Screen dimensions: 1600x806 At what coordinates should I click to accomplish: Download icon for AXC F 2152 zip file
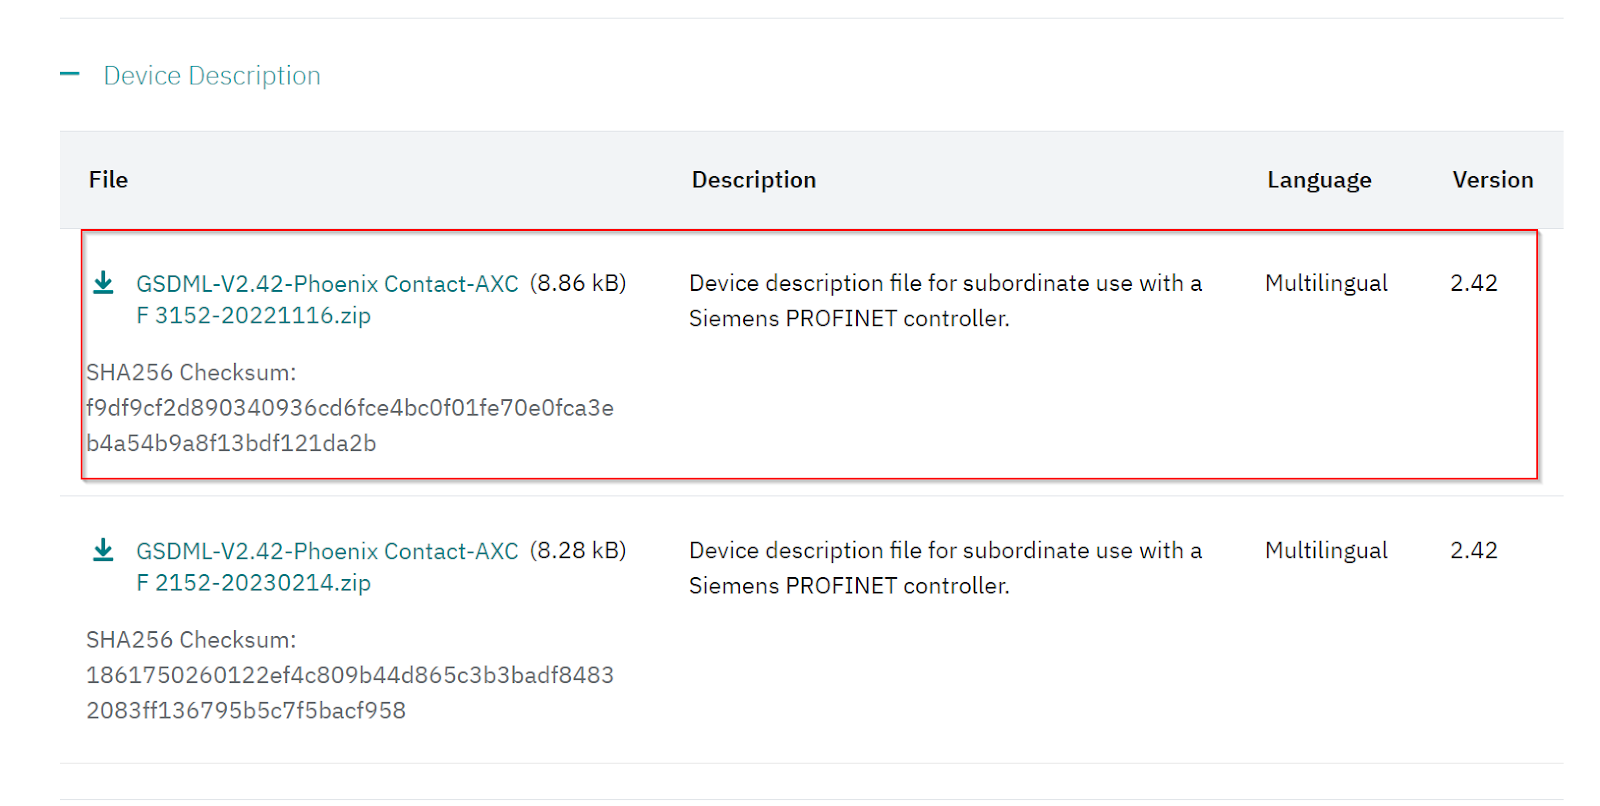(x=103, y=550)
